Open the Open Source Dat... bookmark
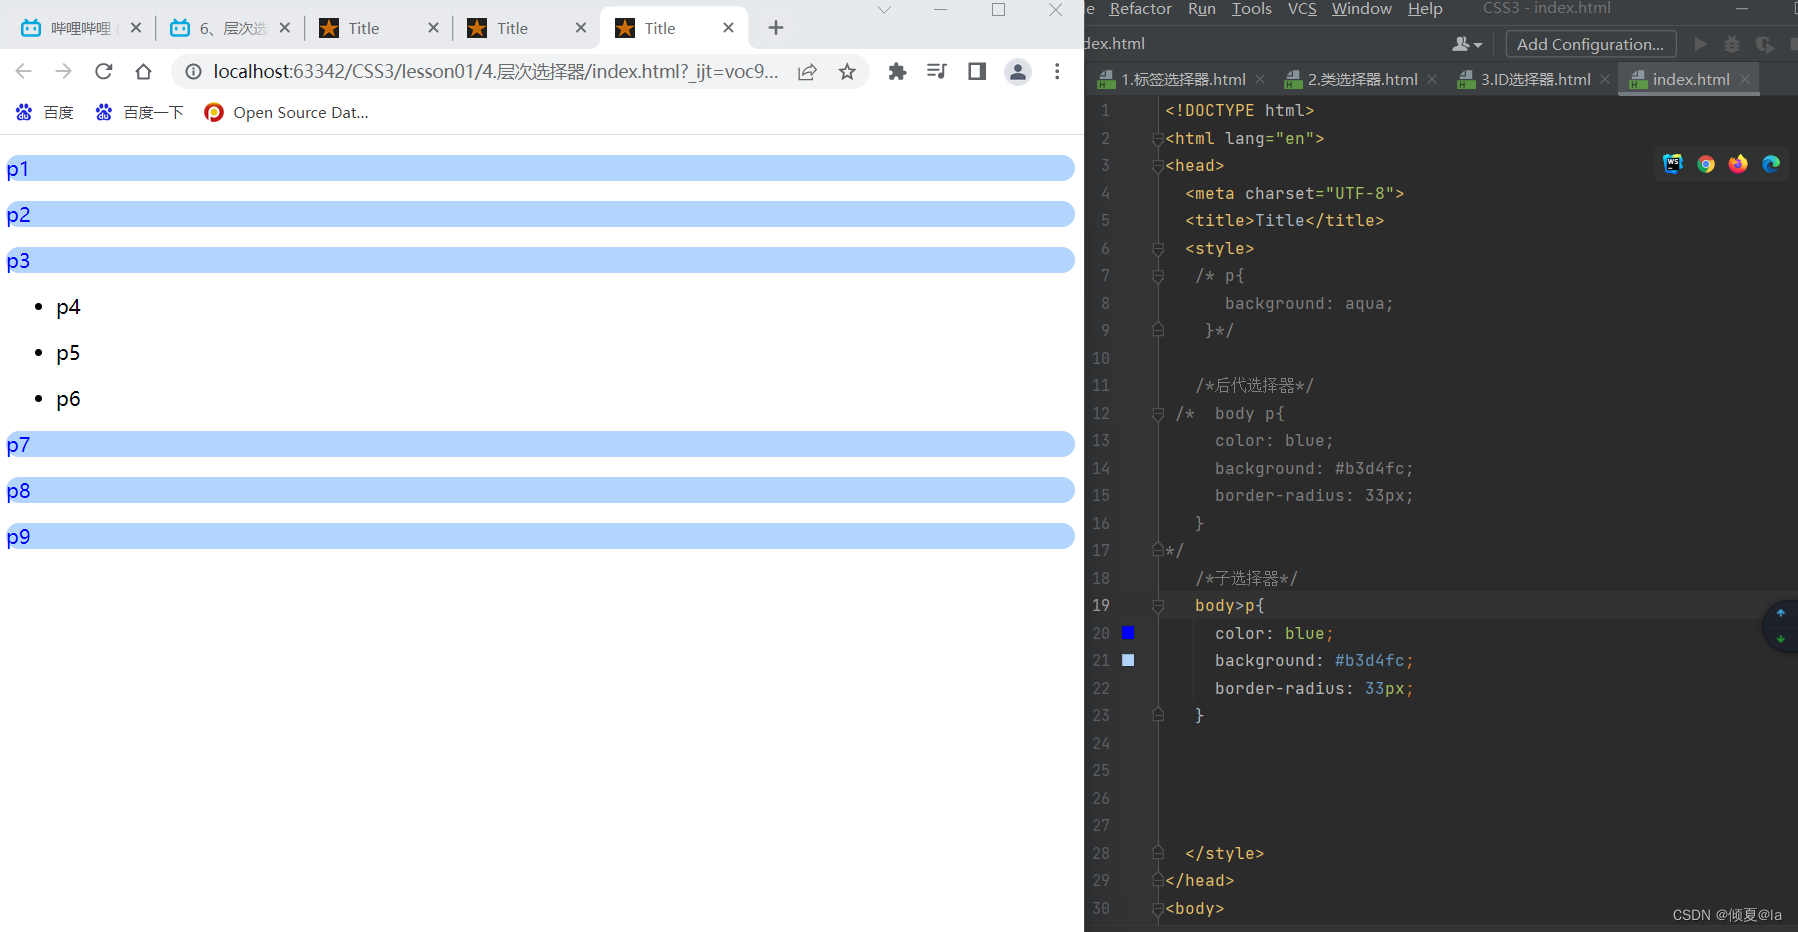This screenshot has width=1798, height=932. (287, 112)
